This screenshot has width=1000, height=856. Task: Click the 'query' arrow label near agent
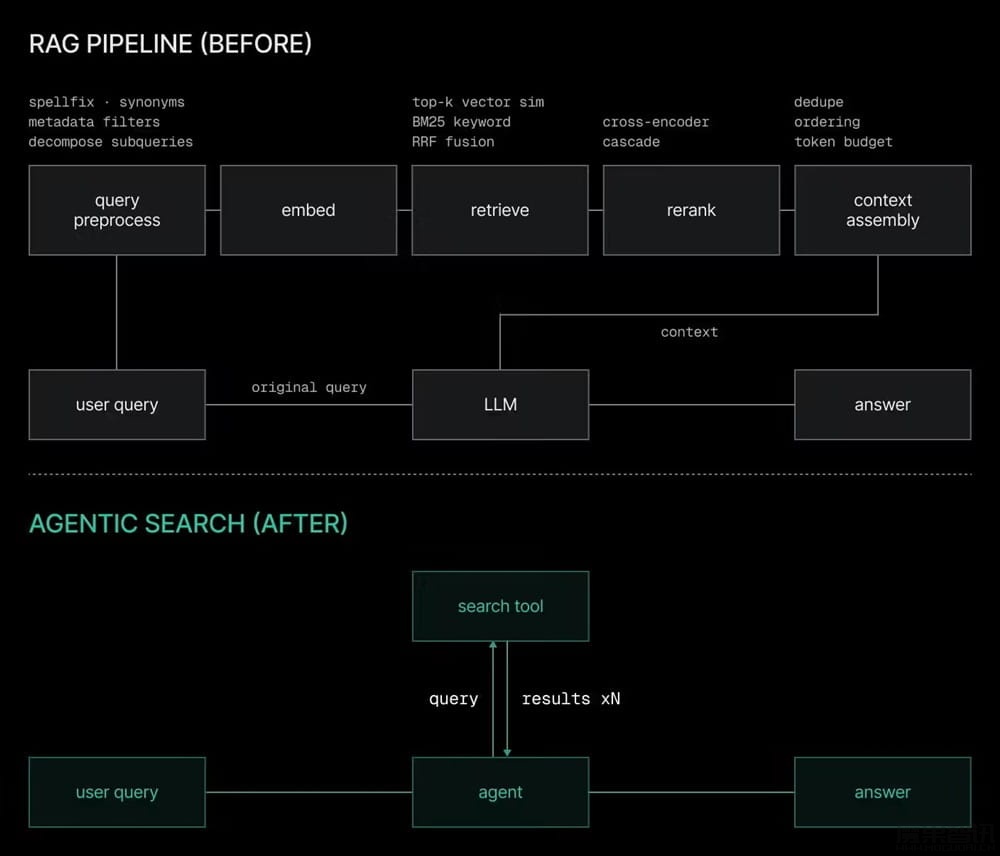453,699
